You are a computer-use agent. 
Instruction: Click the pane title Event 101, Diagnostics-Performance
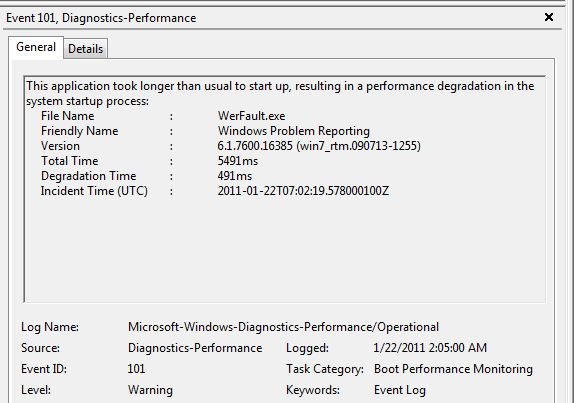tap(101, 18)
